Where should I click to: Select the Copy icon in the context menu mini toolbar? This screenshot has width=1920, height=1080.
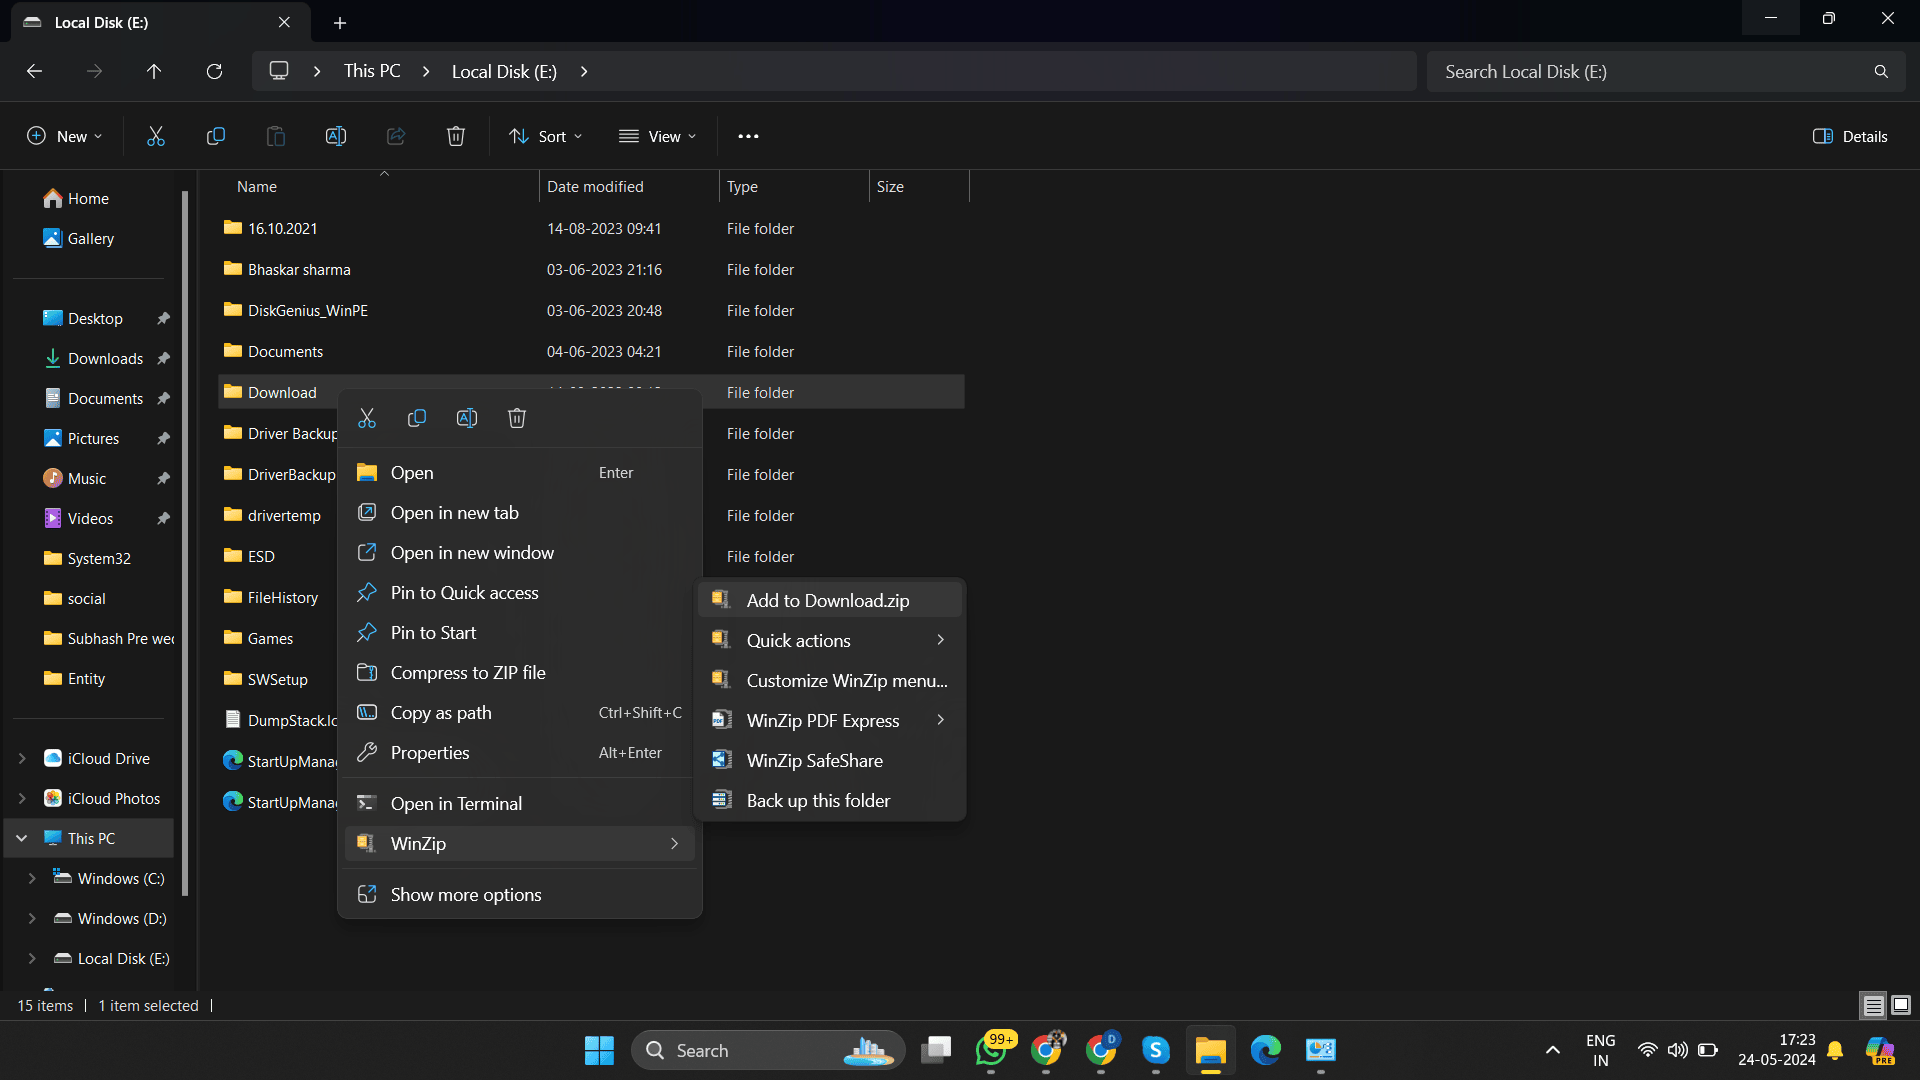(416, 418)
